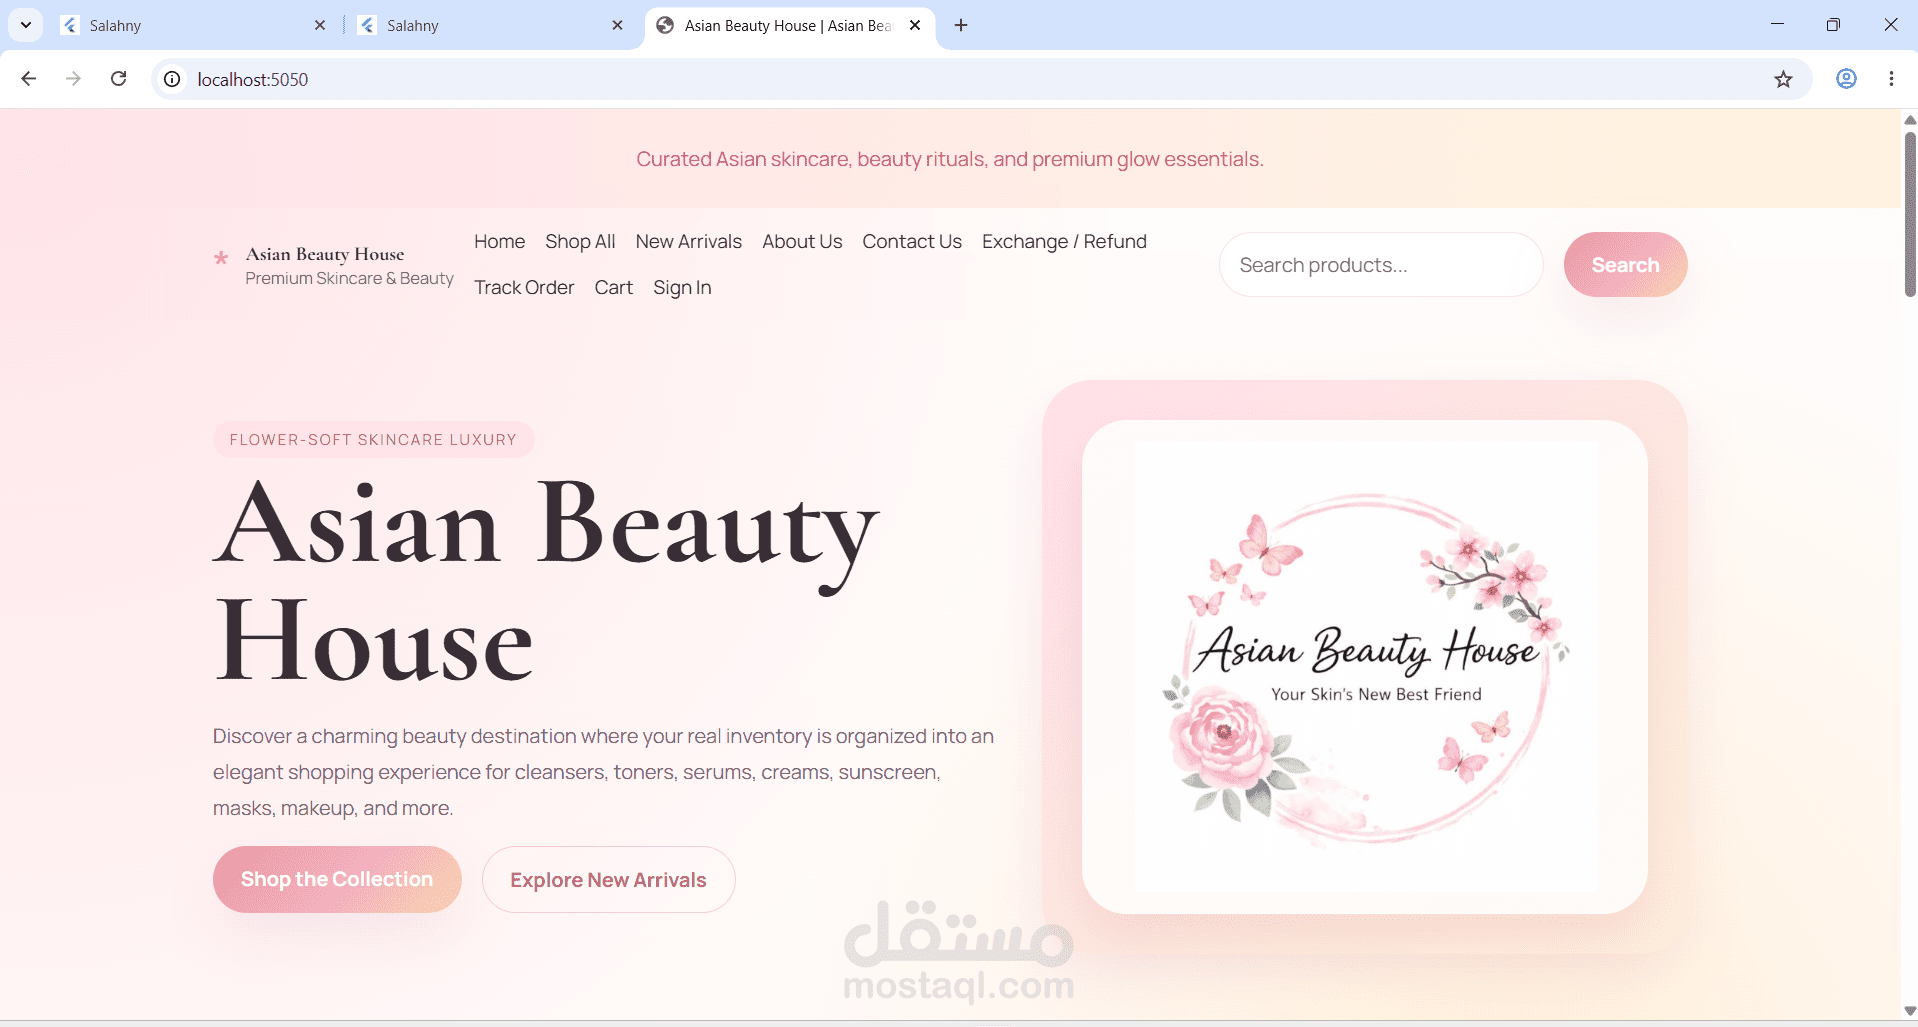Go back using the browser back arrow

click(x=29, y=79)
